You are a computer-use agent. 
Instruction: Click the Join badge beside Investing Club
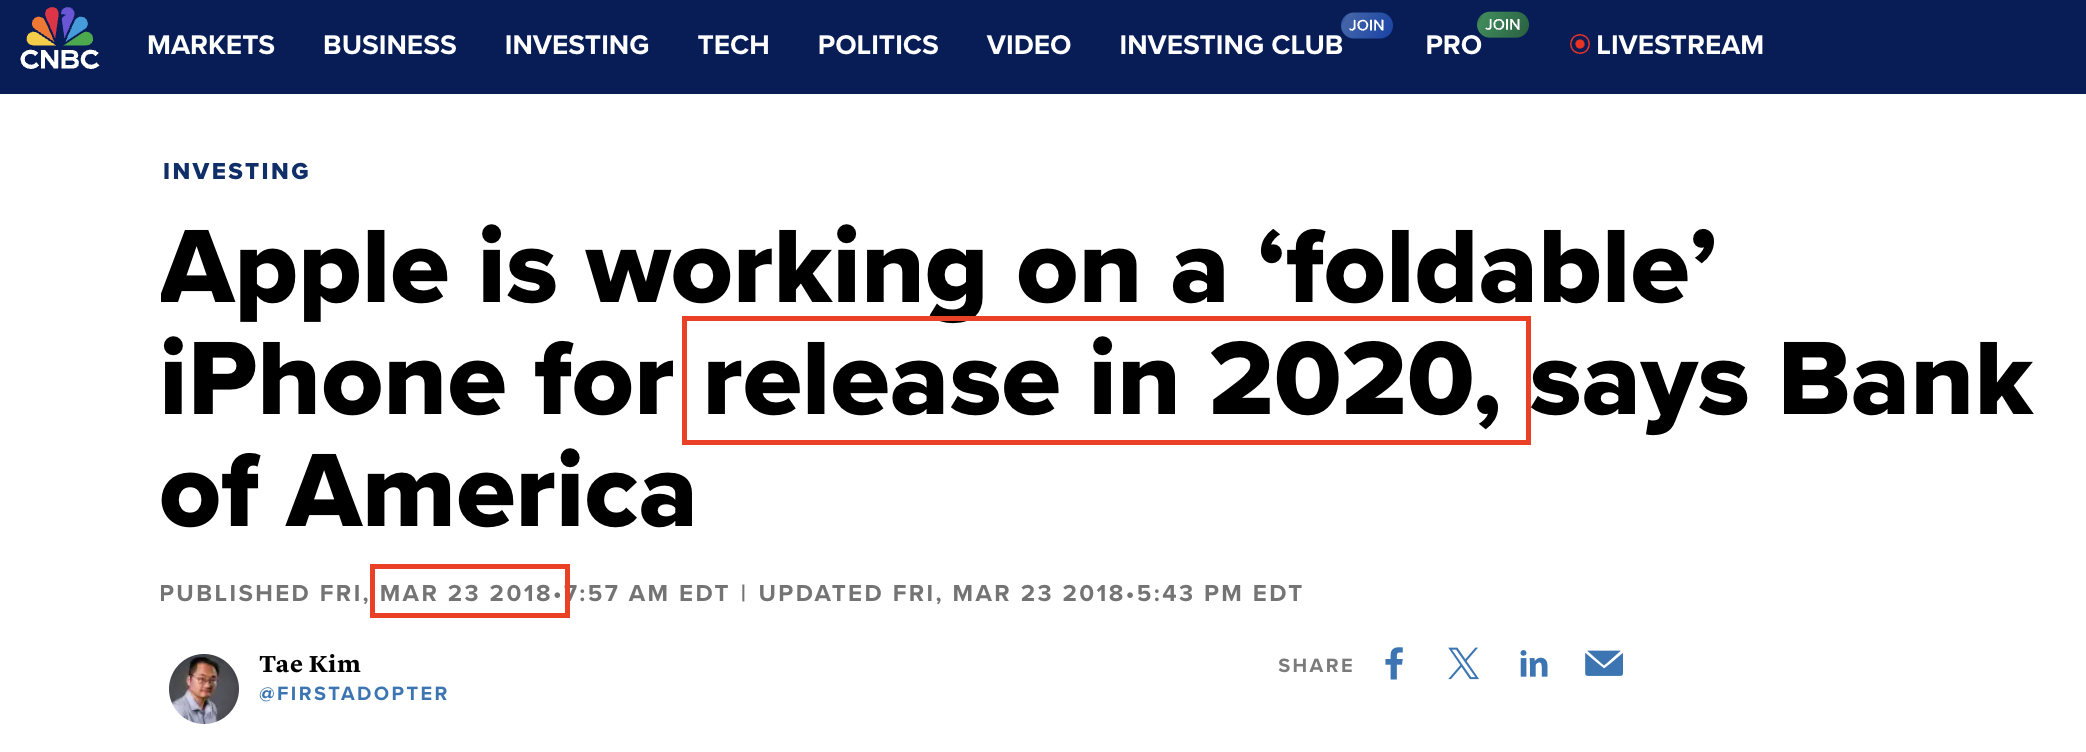pyautogui.click(x=1366, y=25)
